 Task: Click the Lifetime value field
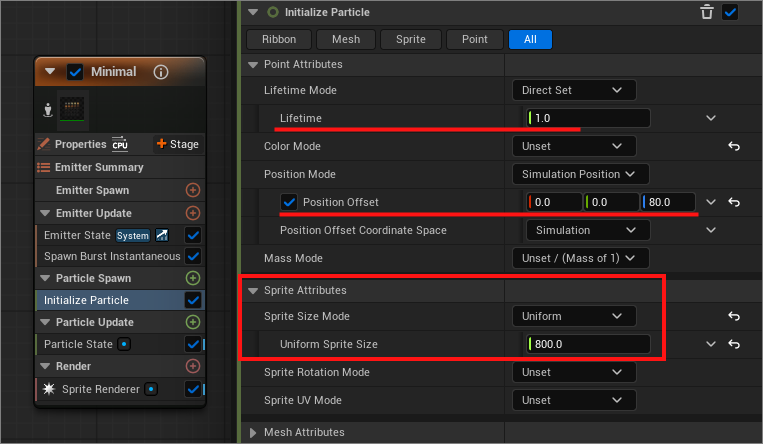coord(588,118)
